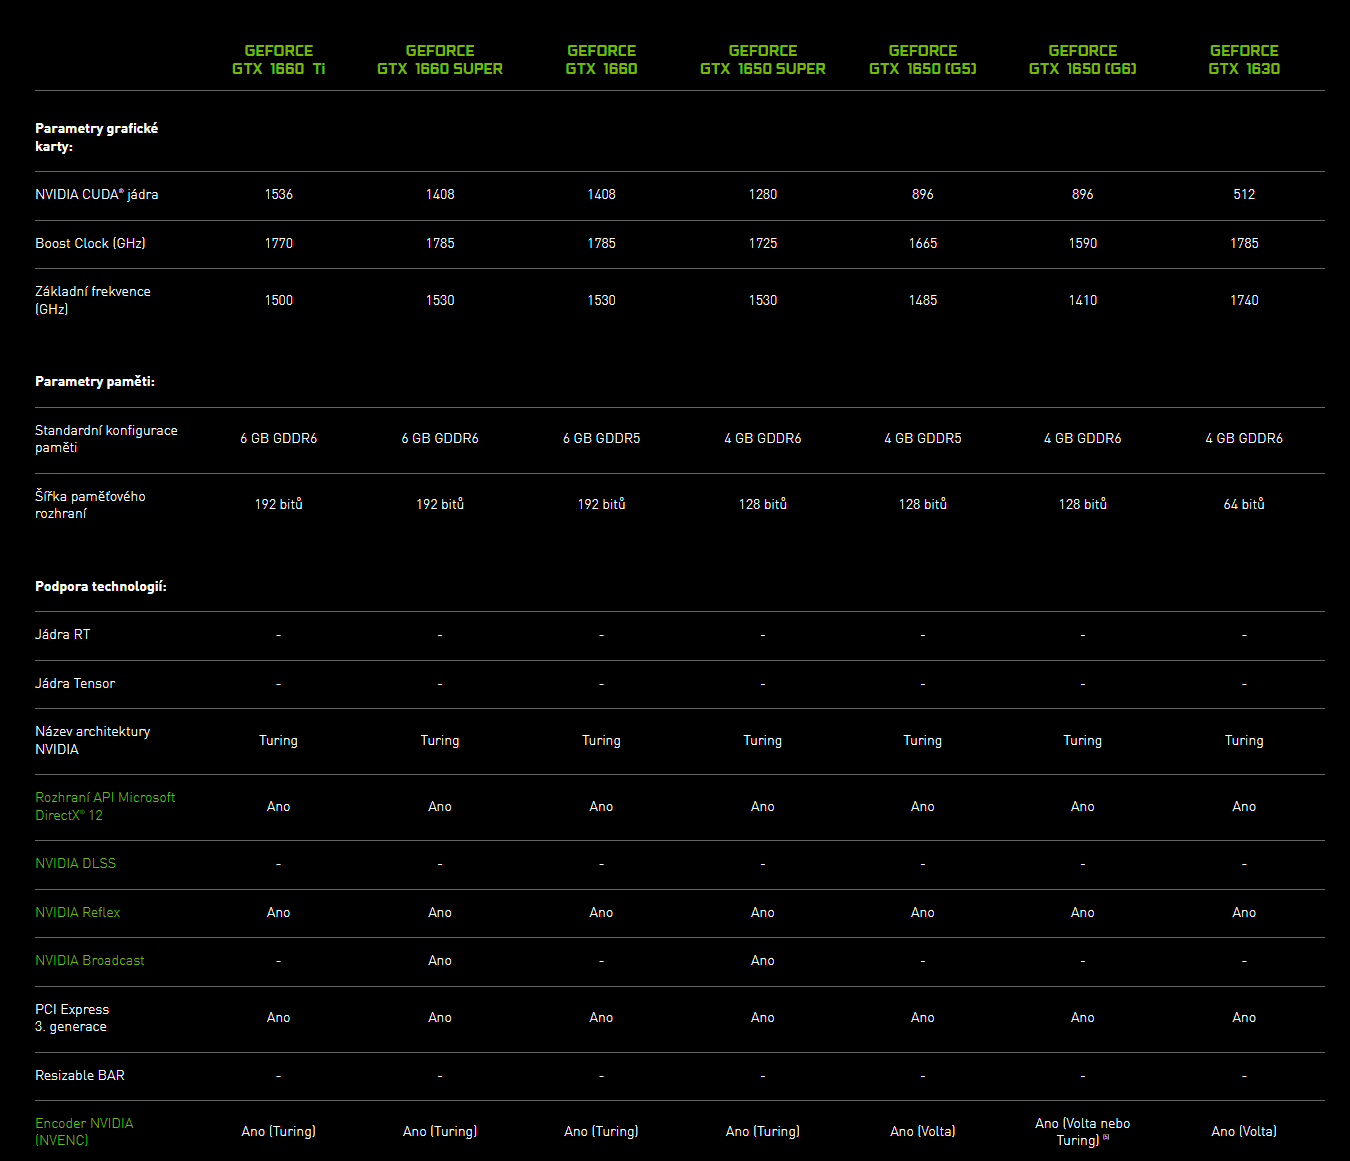Visit the NVIDIA Broadcast link

point(89,960)
